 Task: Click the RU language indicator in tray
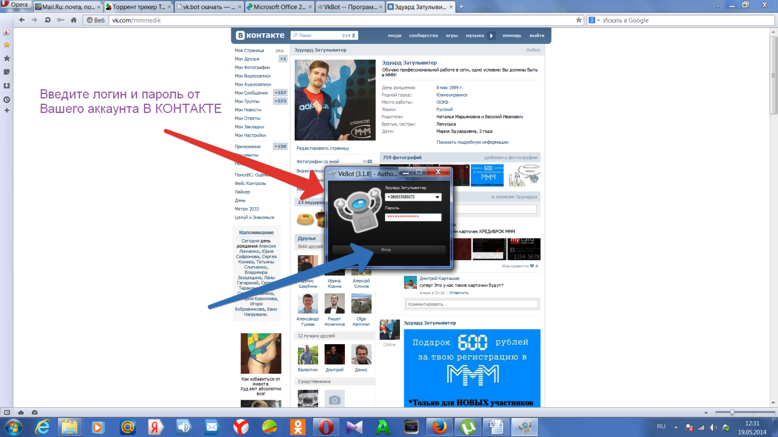point(661,427)
